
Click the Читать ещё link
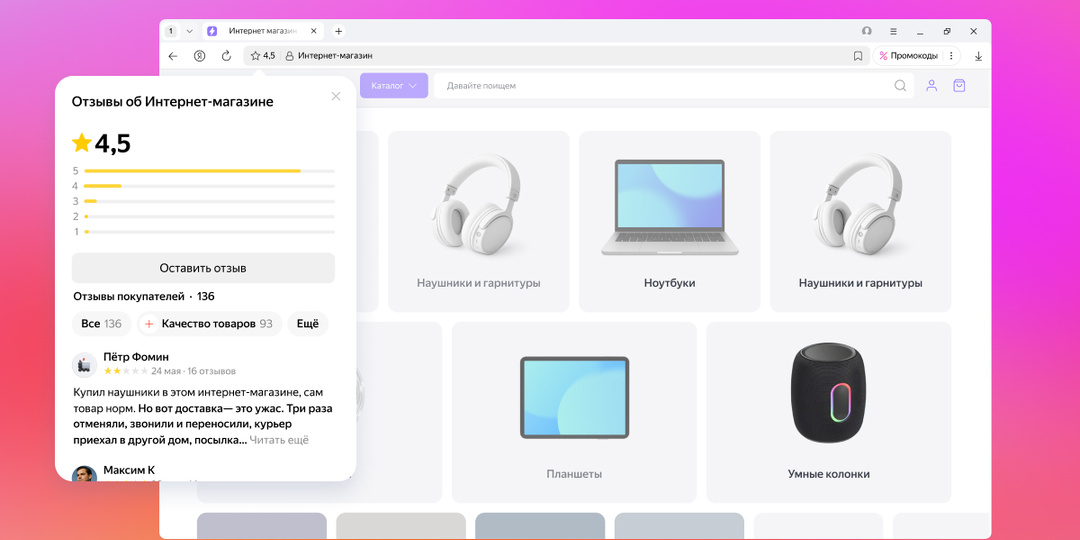click(279, 440)
